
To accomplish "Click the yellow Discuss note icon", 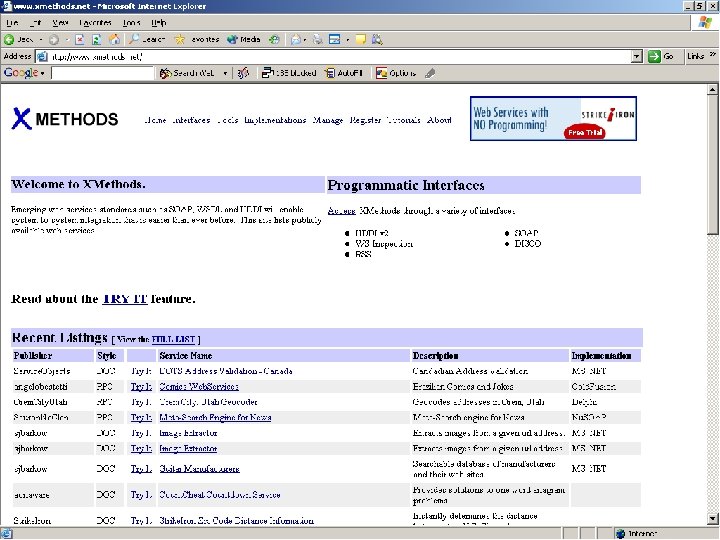I will (360, 39).
